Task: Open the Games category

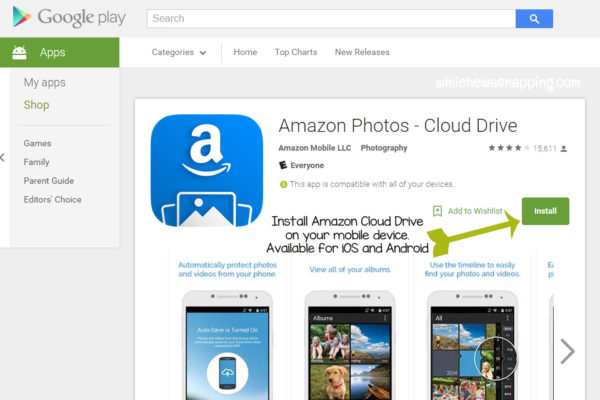Action: click(38, 143)
